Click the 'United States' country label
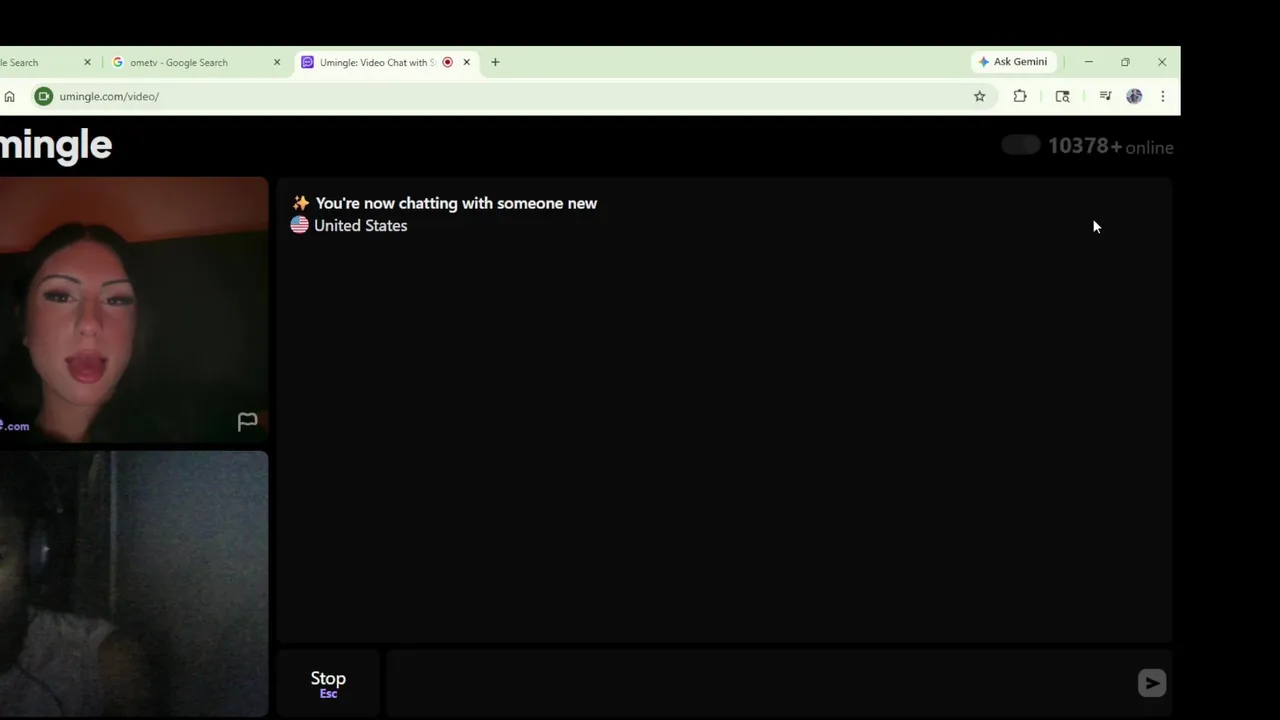The image size is (1280, 720). coord(360,226)
